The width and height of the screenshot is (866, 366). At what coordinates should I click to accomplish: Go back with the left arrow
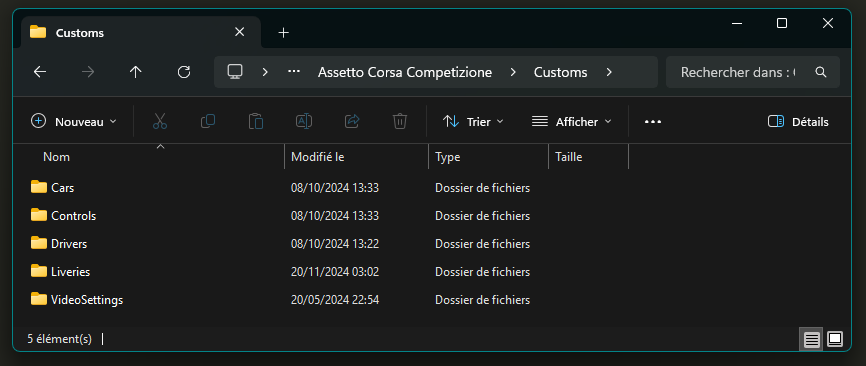pos(40,72)
